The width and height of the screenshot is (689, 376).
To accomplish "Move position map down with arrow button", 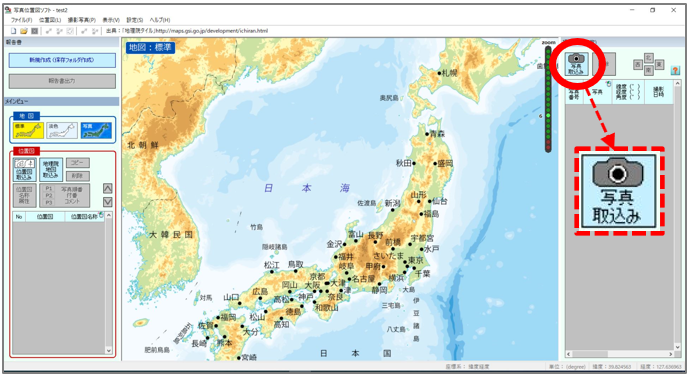I will 108,202.
